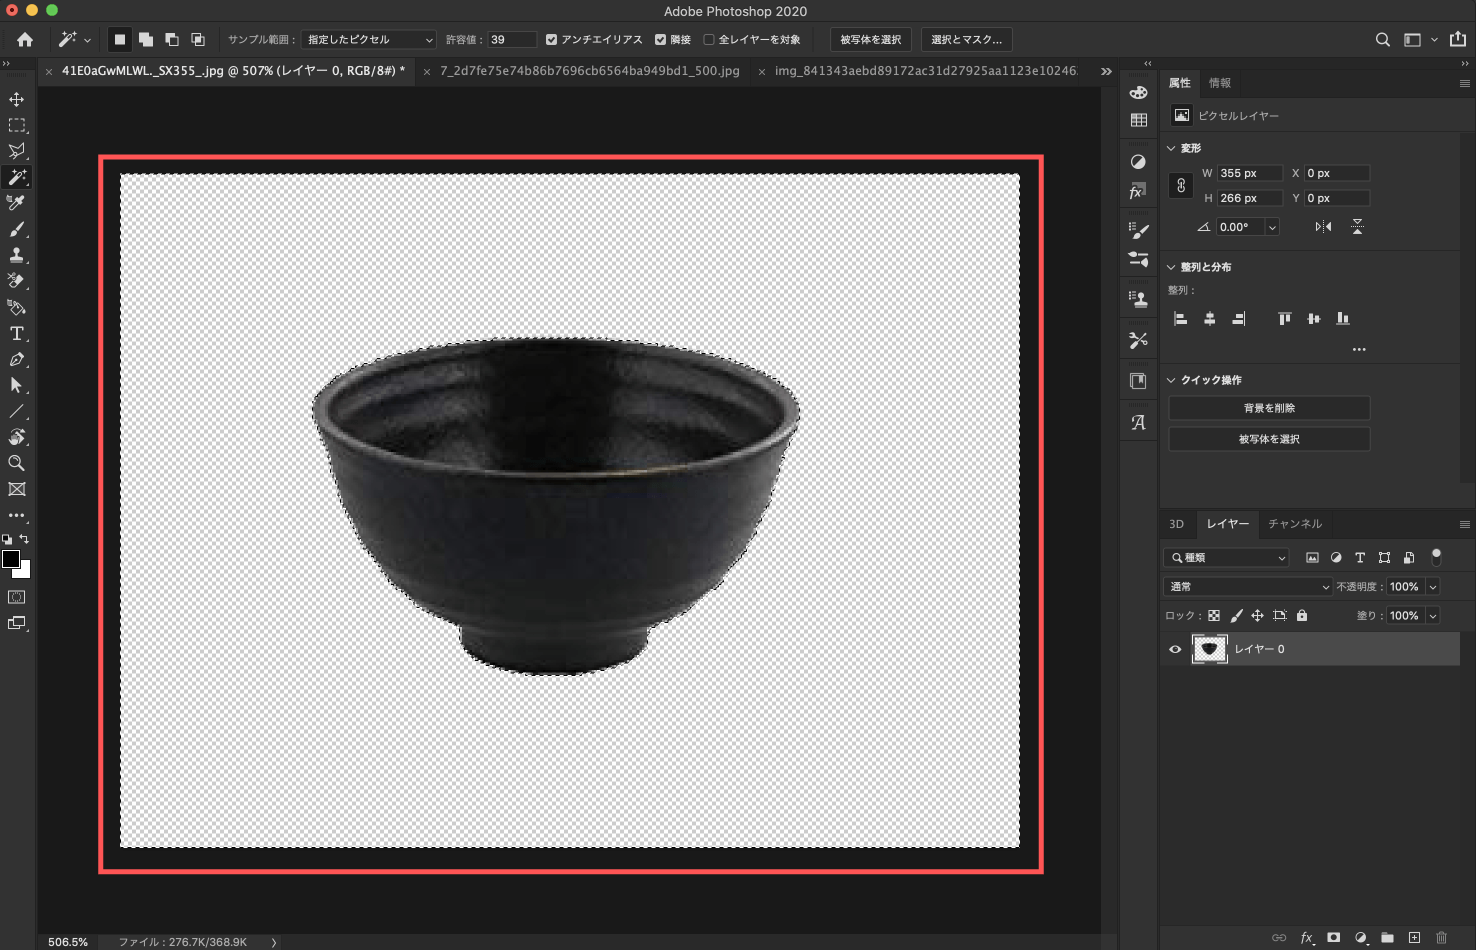Create a new layer plus icon
The width and height of the screenshot is (1476, 950).
1414,938
